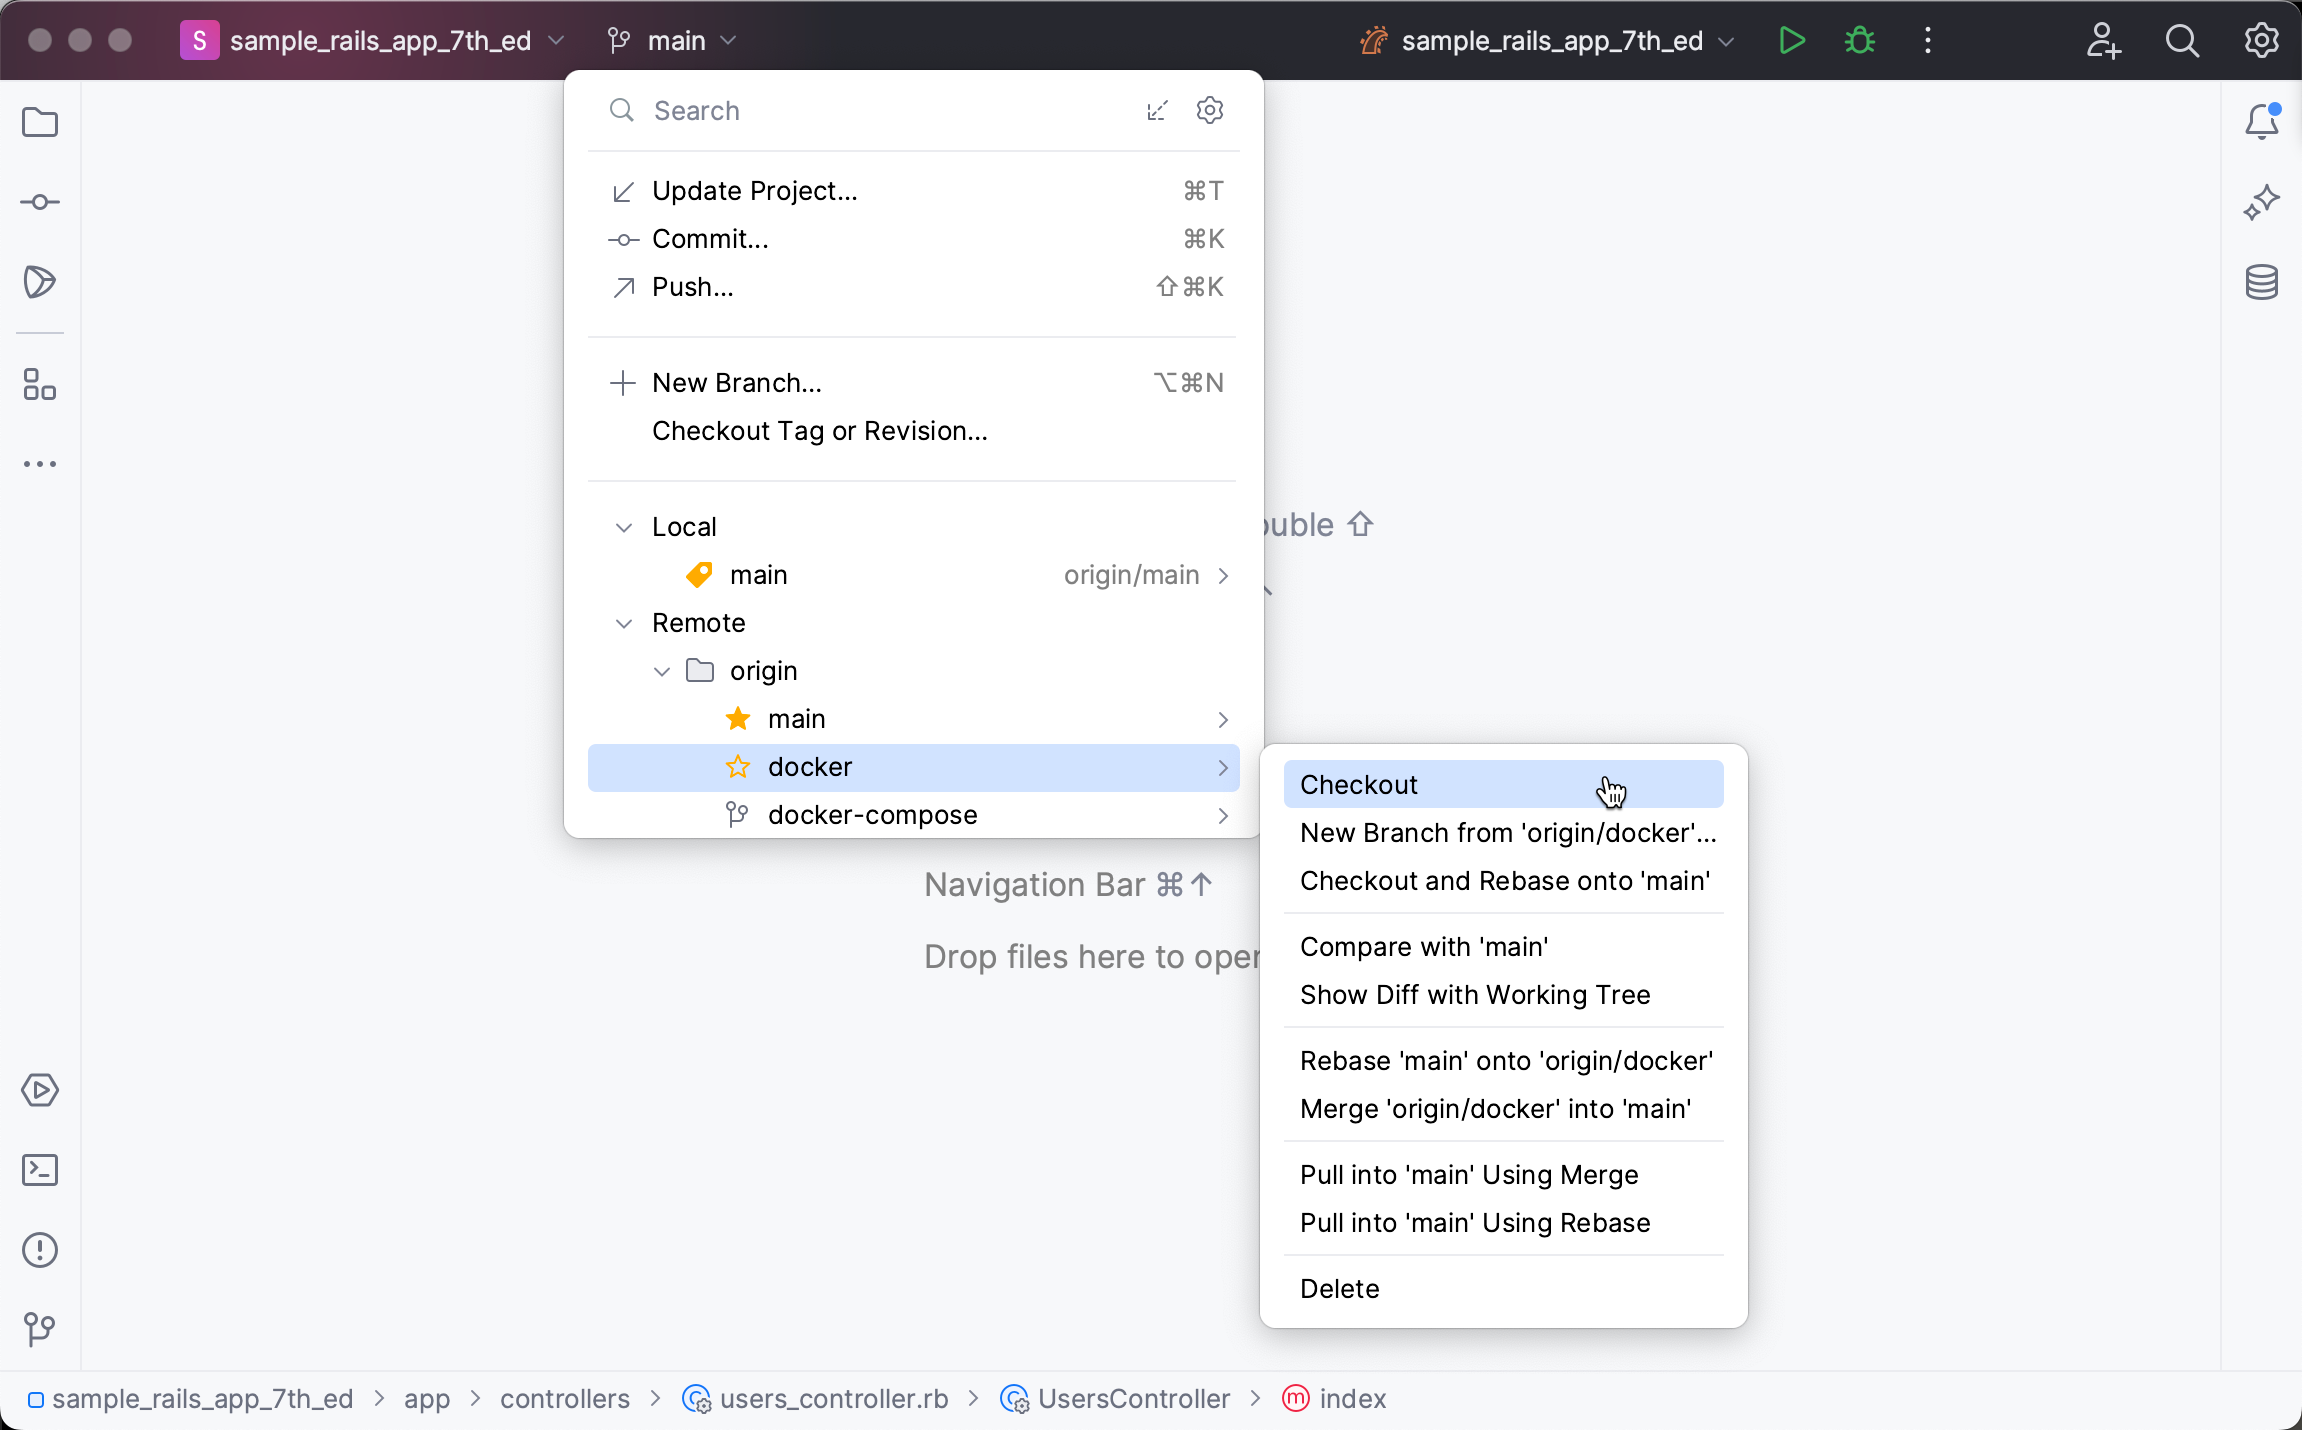Click the branch search input field
This screenshot has height=1430, width=2302.
(850, 110)
